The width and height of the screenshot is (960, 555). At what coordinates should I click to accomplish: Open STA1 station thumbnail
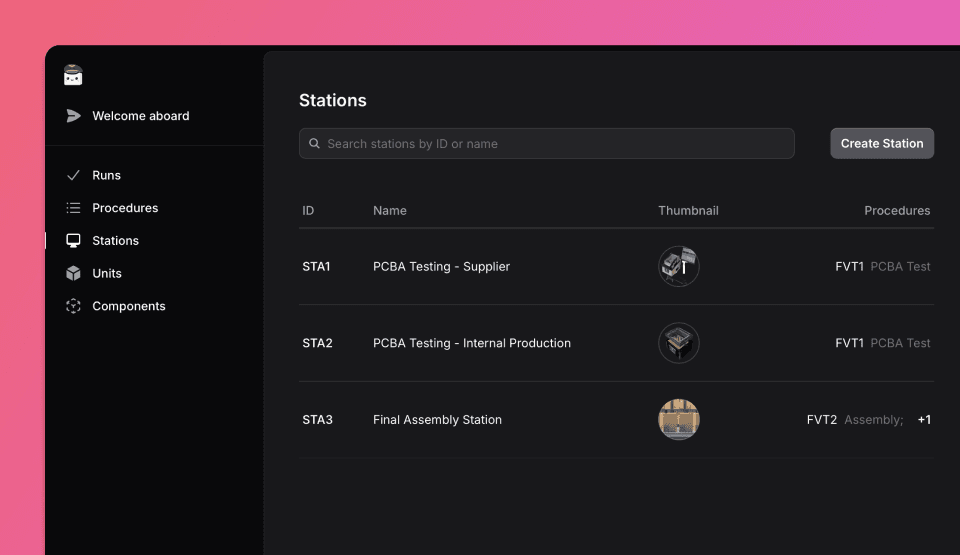pyautogui.click(x=678, y=266)
